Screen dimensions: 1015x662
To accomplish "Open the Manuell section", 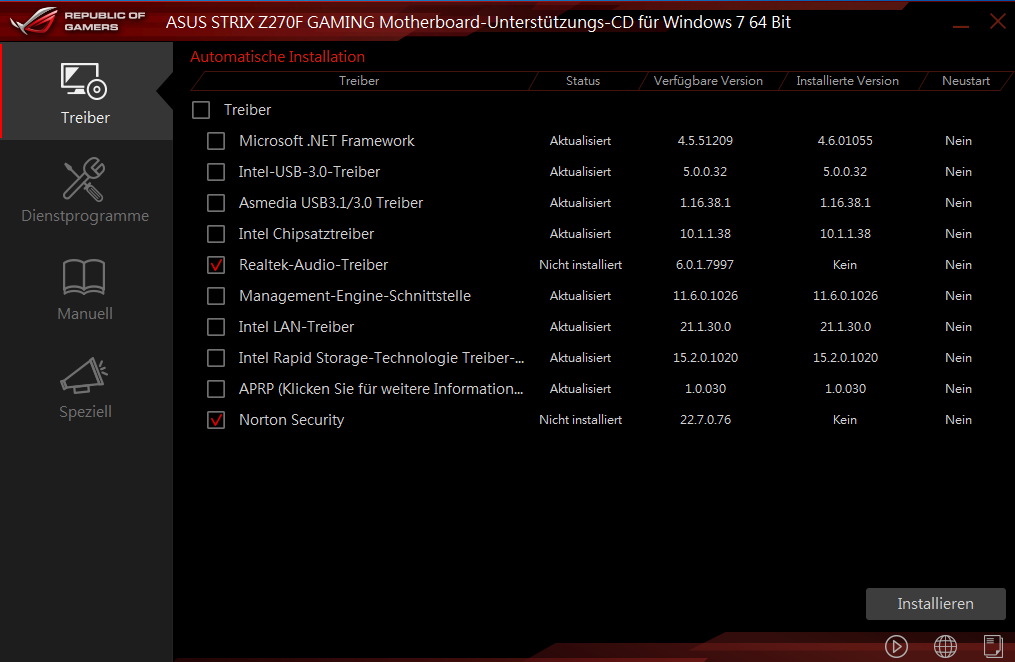I will pos(85,289).
